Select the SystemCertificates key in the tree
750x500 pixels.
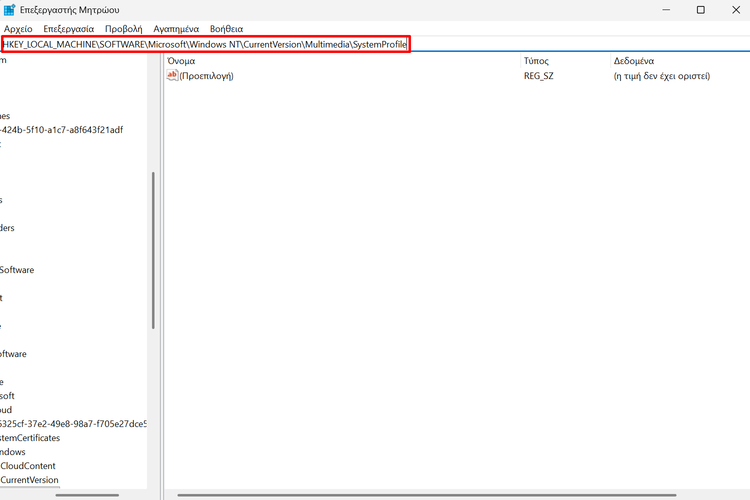[30, 438]
